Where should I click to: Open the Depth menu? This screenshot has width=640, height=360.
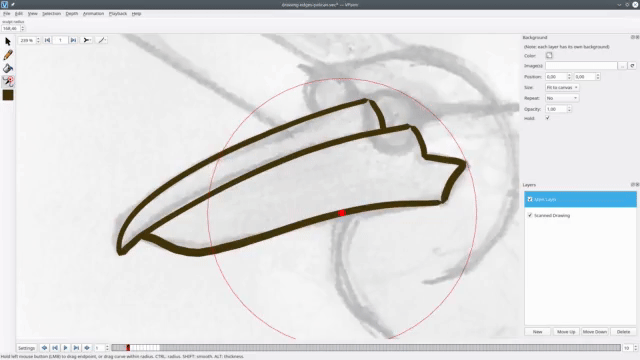tap(72, 13)
